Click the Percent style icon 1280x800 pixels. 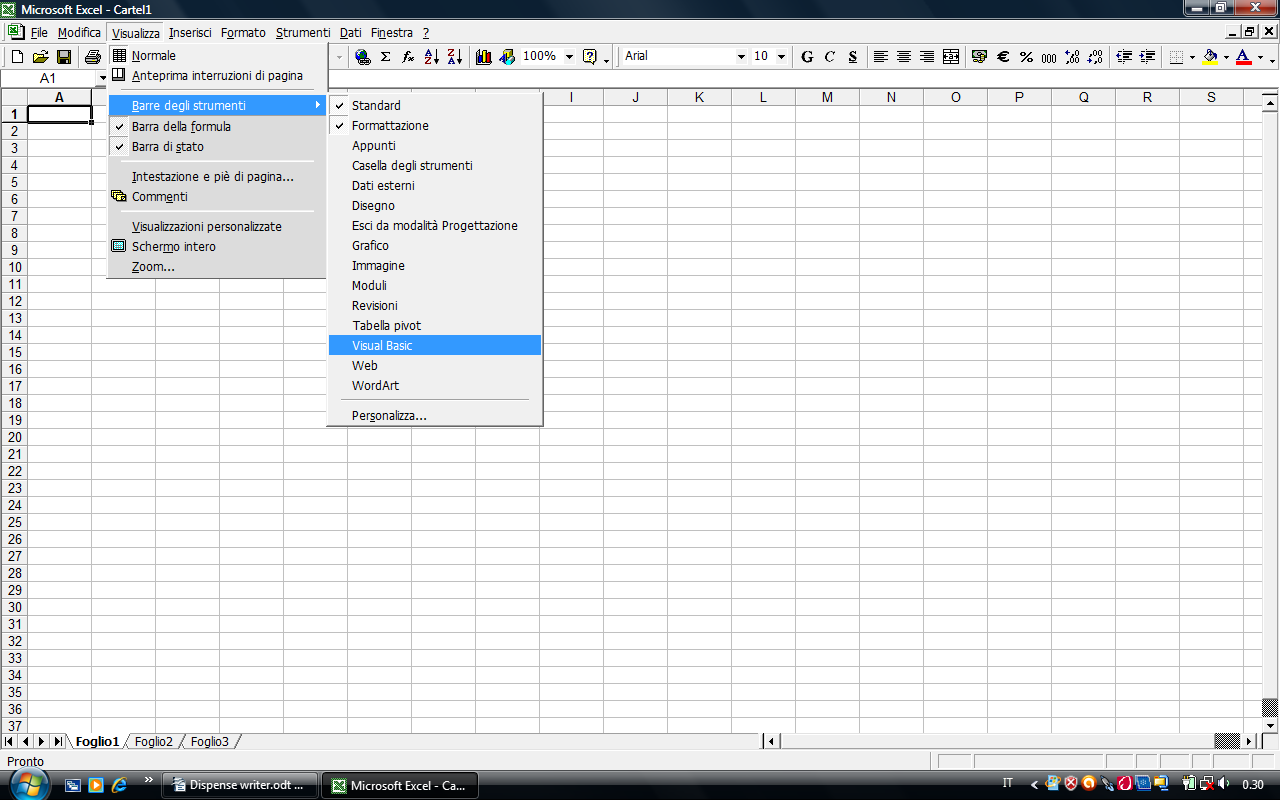[1026, 57]
